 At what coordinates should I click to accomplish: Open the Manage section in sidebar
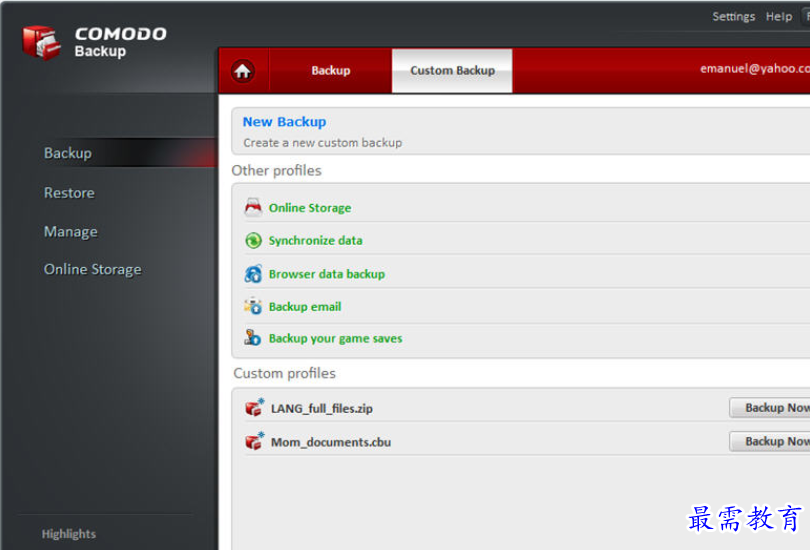click(70, 232)
